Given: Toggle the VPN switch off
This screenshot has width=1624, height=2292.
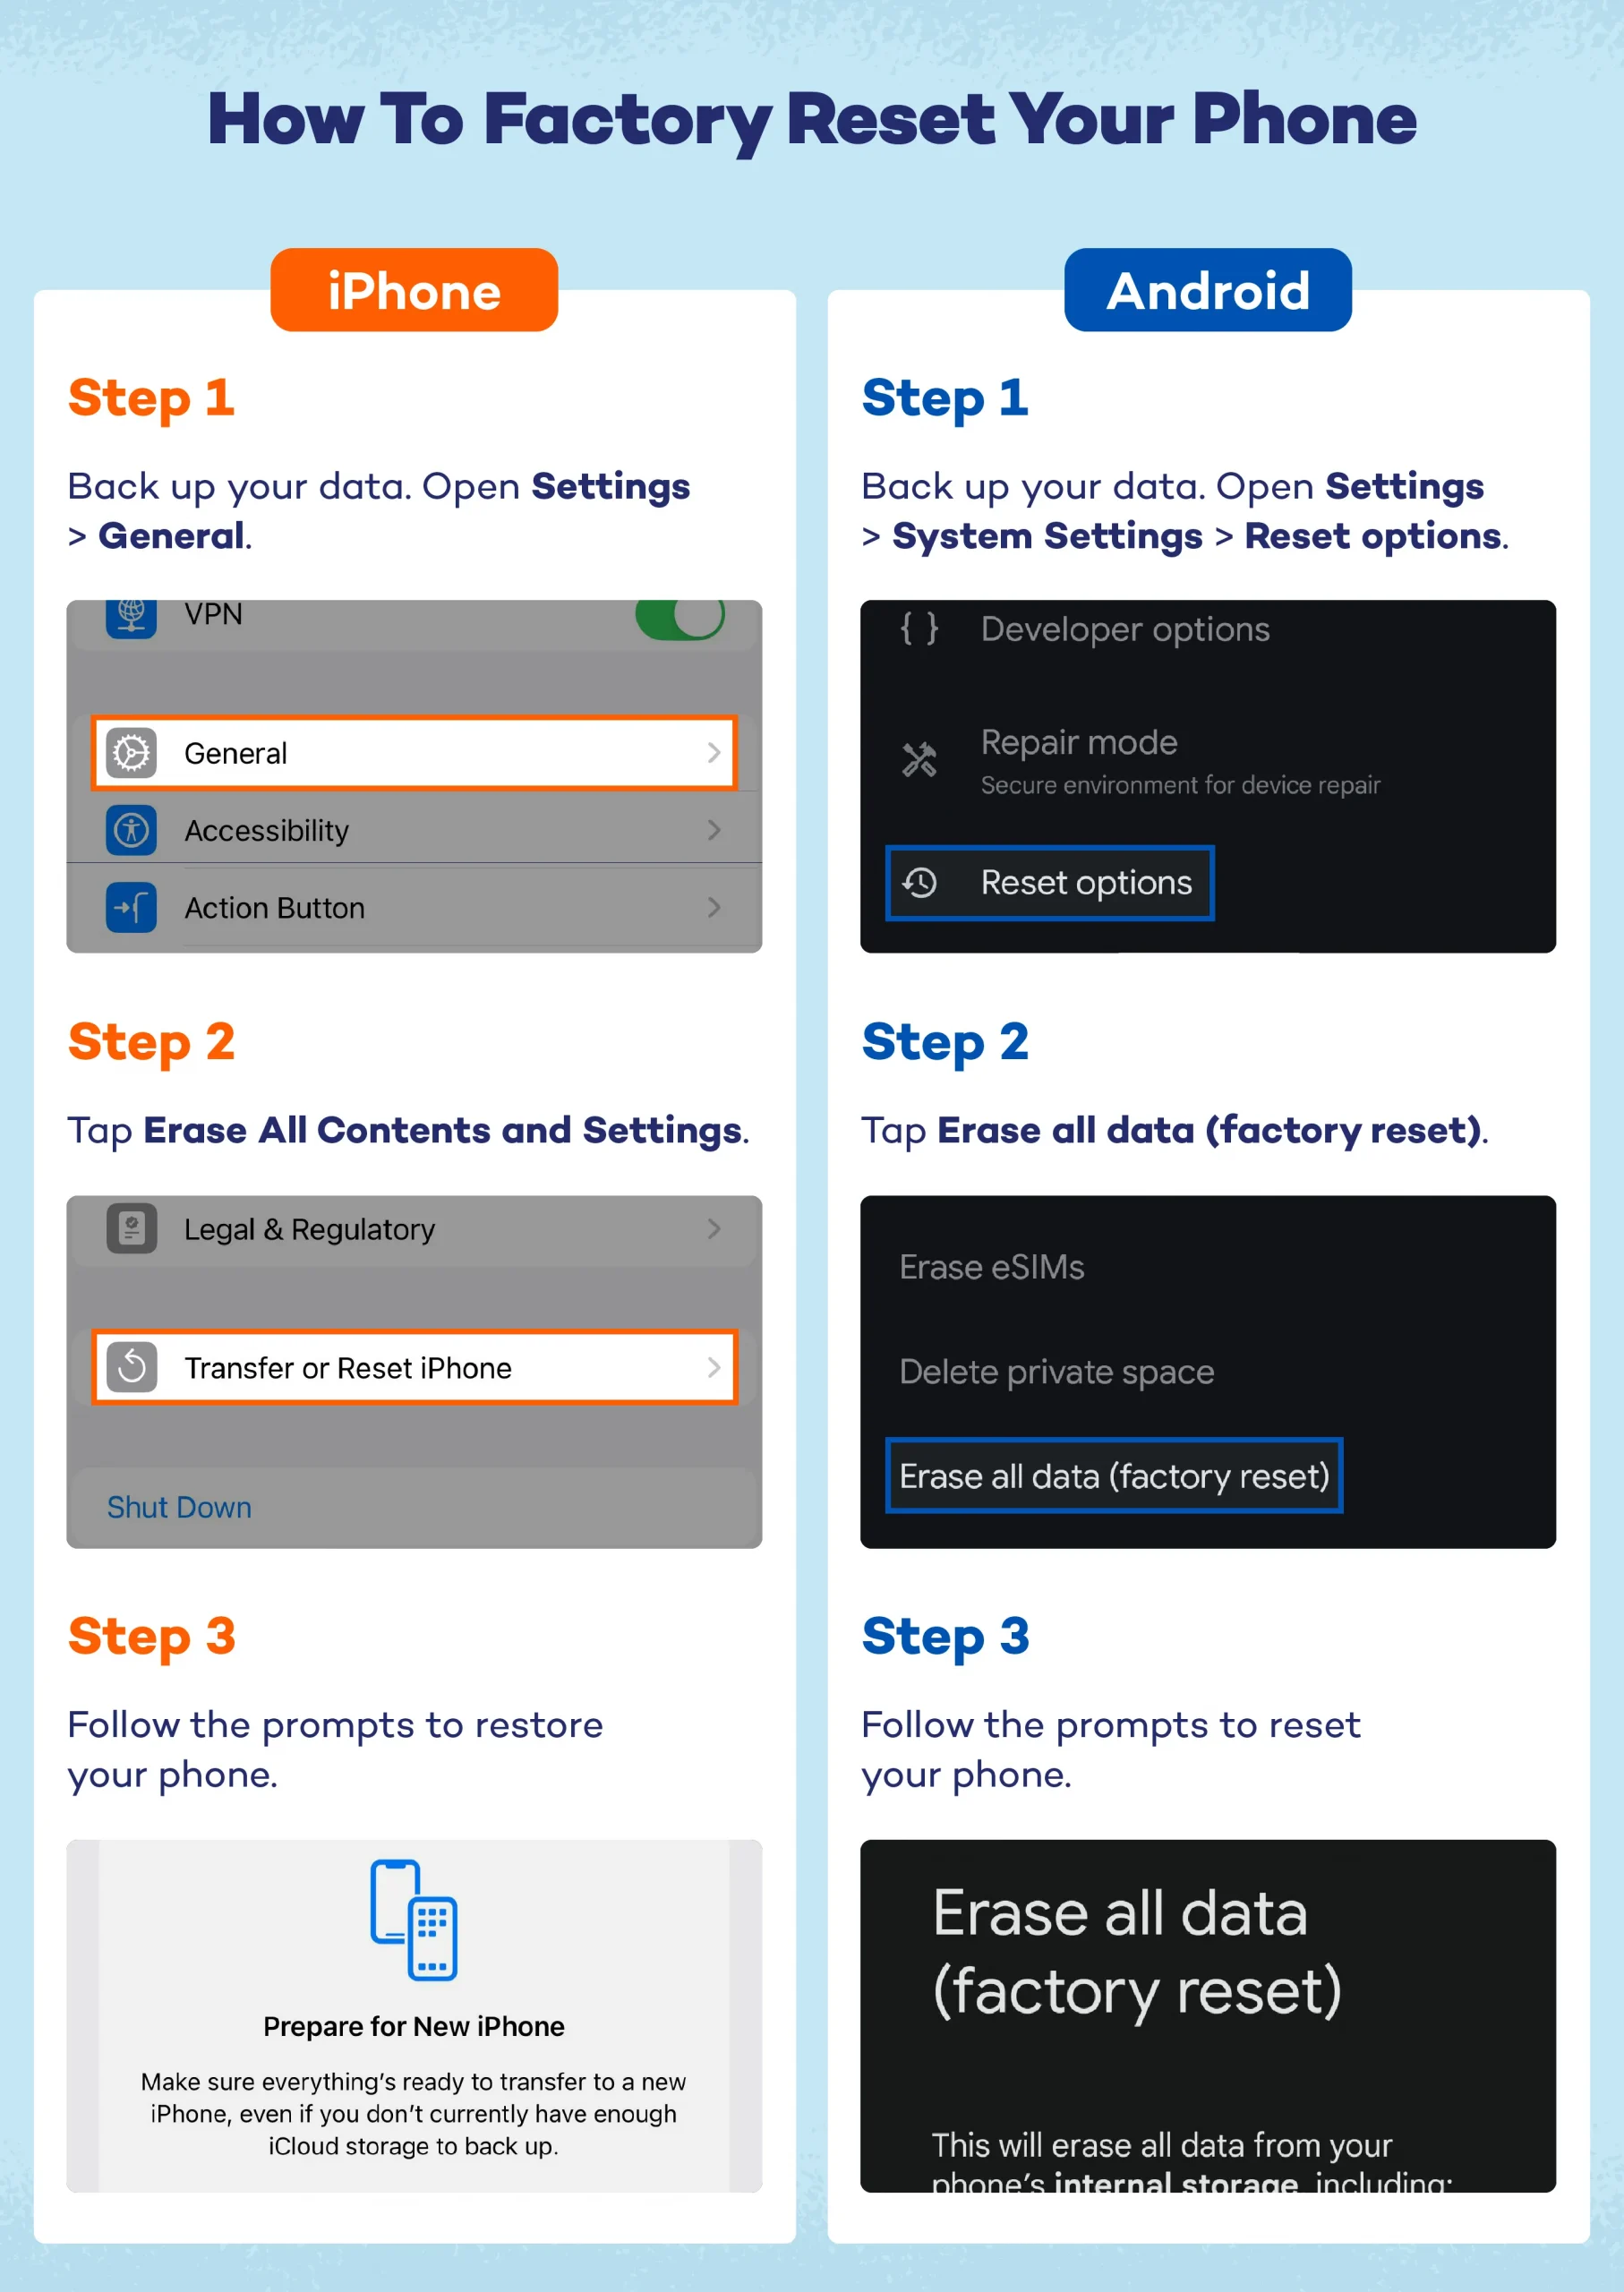Looking at the screenshot, I should coord(681,620).
